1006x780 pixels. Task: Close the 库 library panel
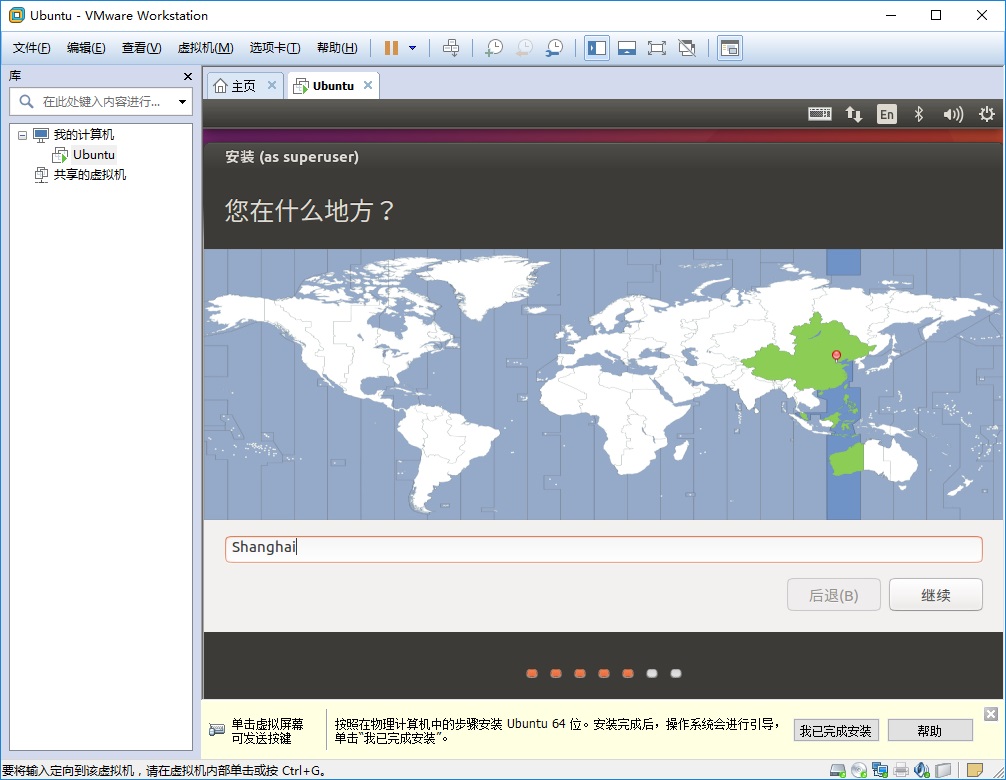(x=187, y=76)
